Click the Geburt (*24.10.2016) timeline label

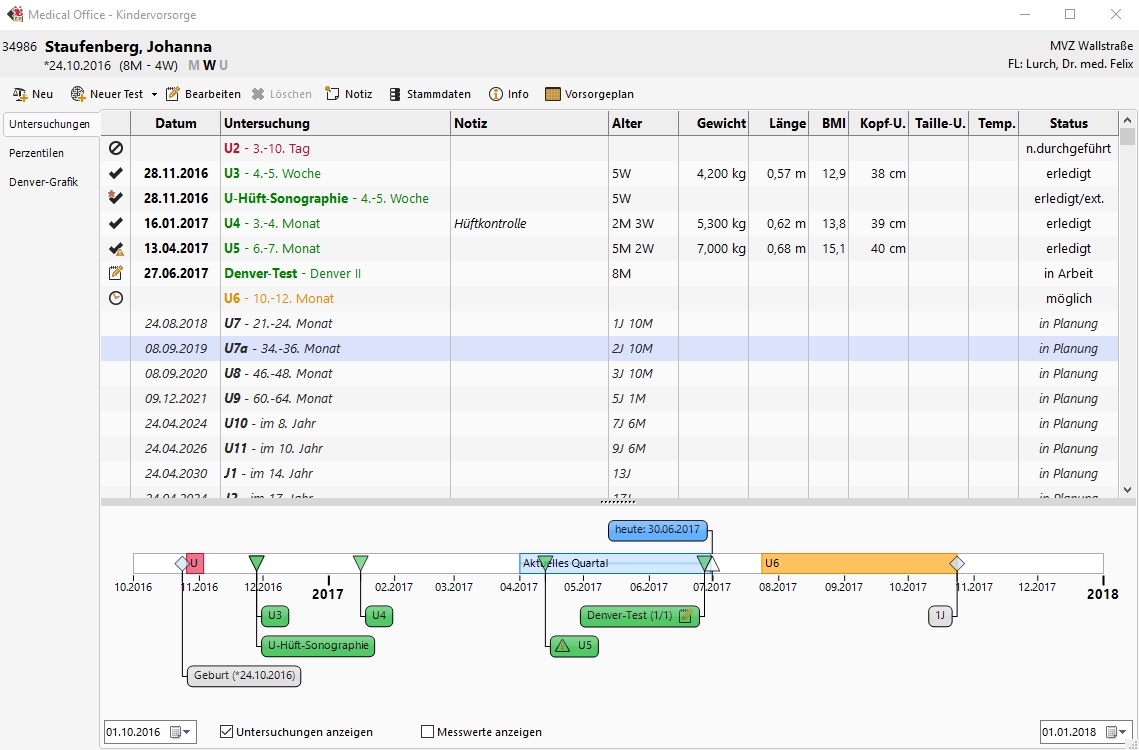coord(244,675)
